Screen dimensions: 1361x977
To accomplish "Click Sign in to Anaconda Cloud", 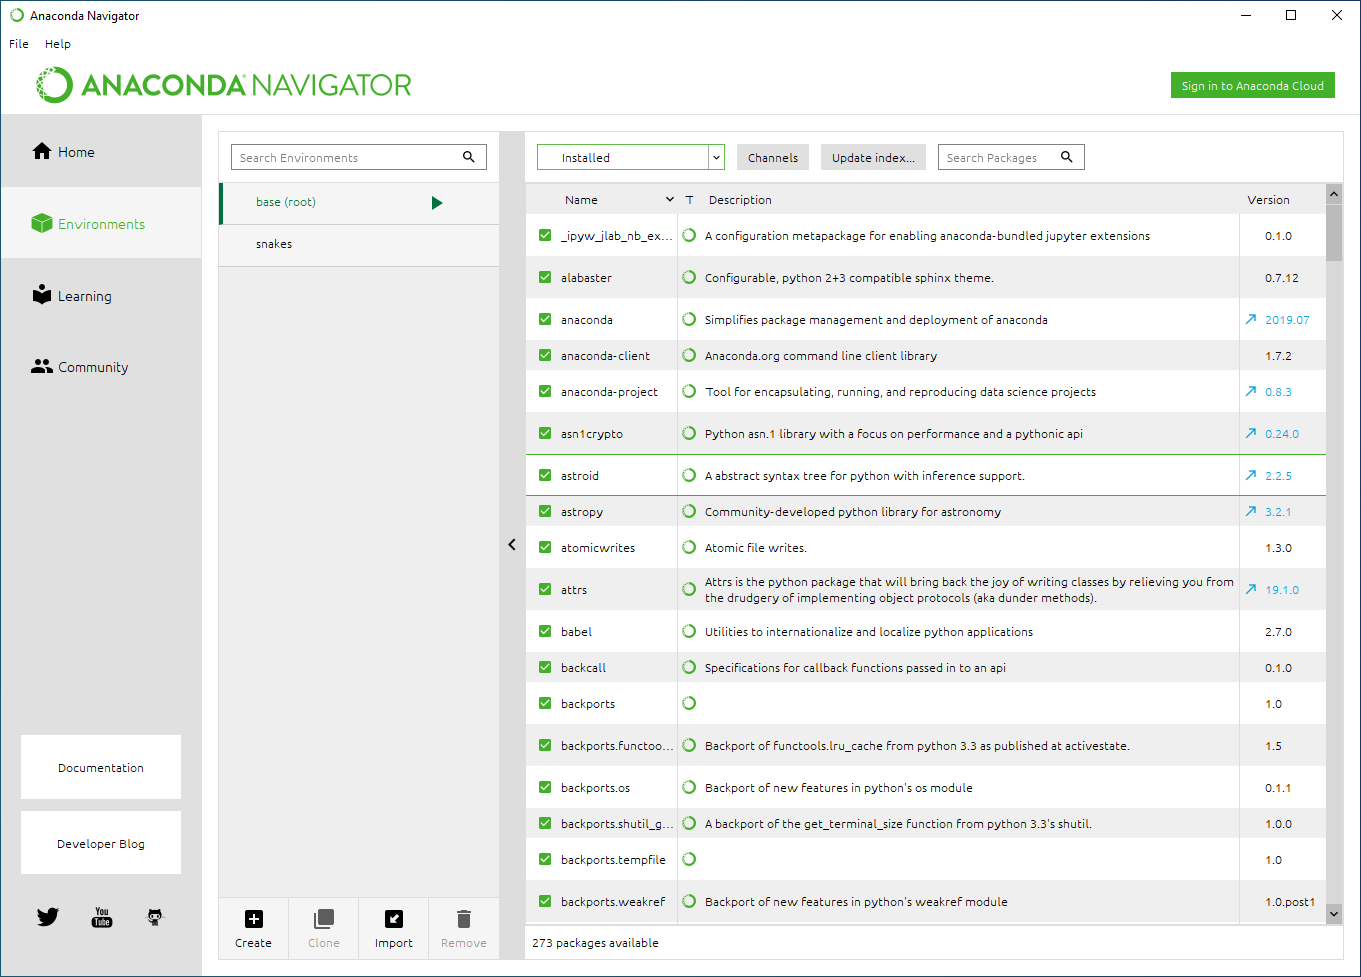I will pyautogui.click(x=1252, y=86).
